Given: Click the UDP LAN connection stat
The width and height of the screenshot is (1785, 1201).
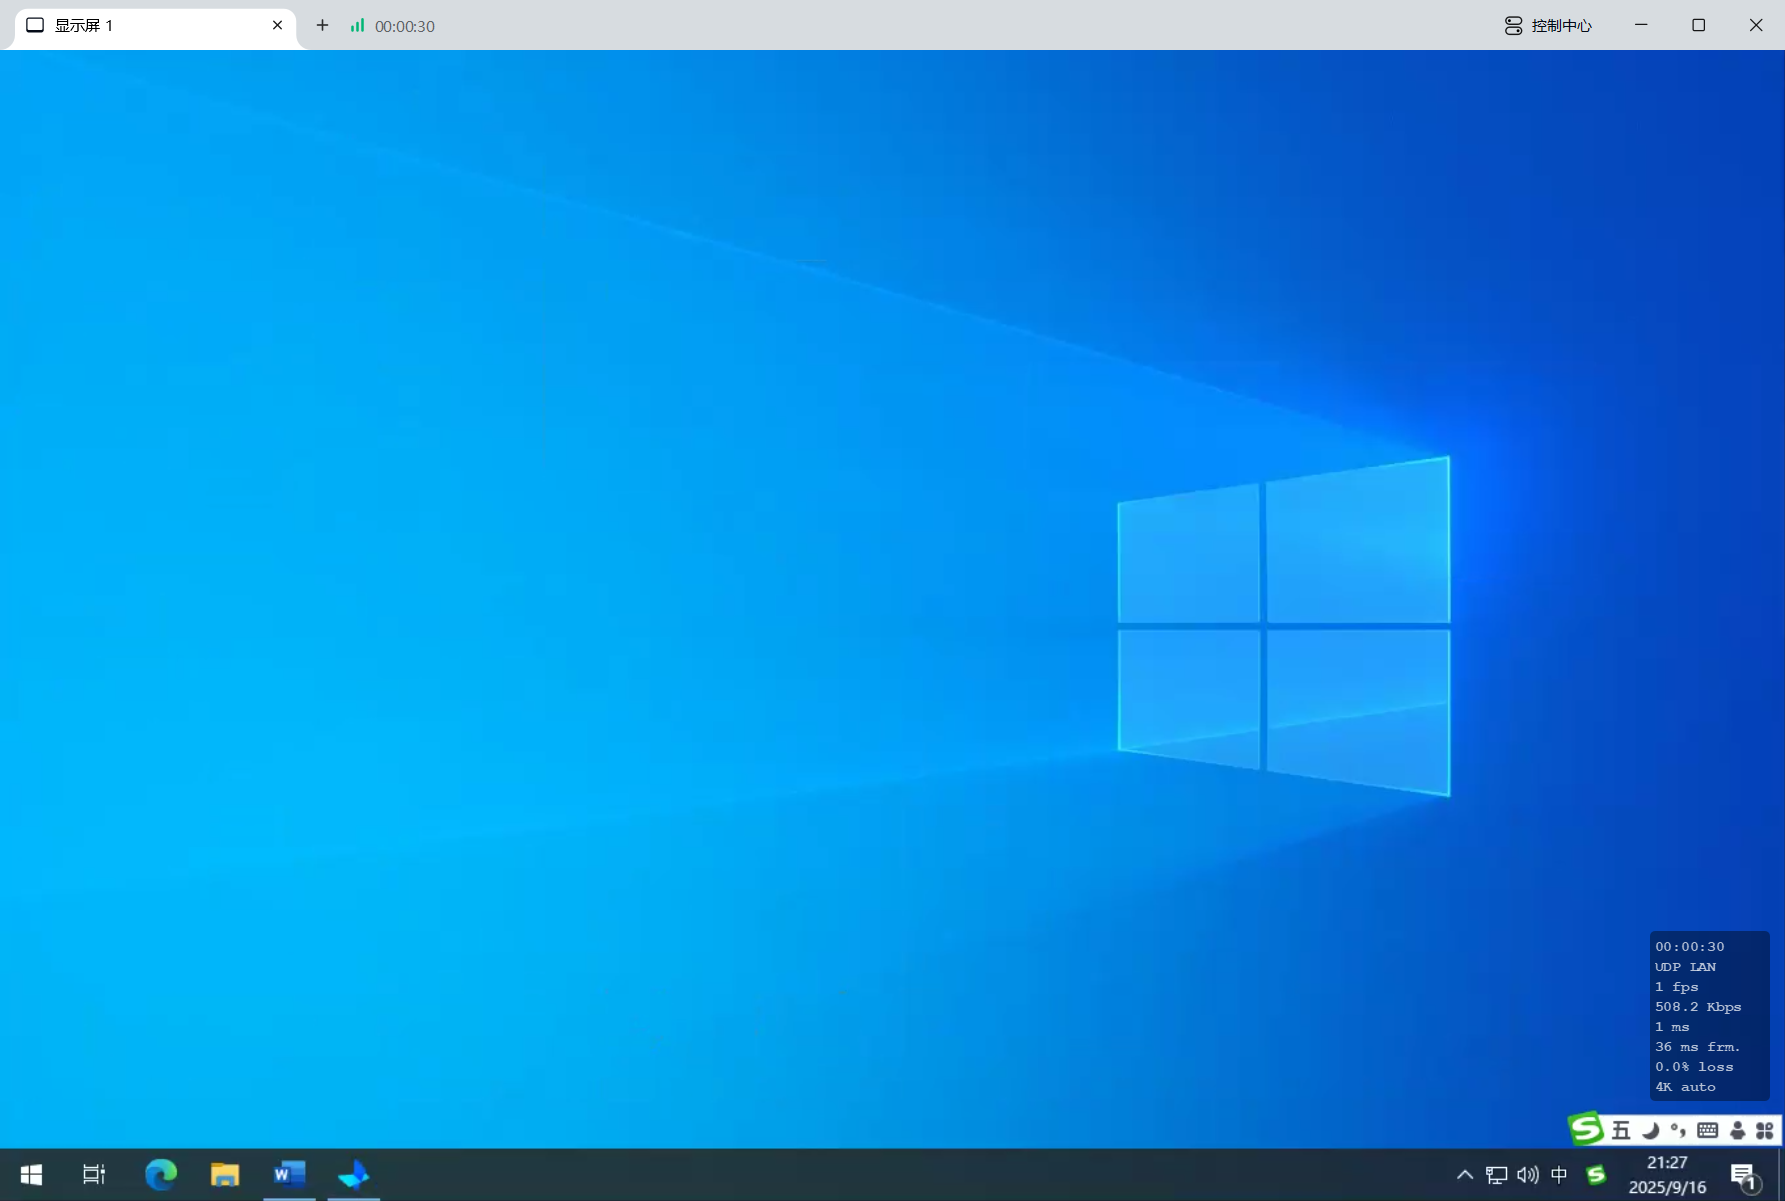Looking at the screenshot, I should coord(1685,967).
